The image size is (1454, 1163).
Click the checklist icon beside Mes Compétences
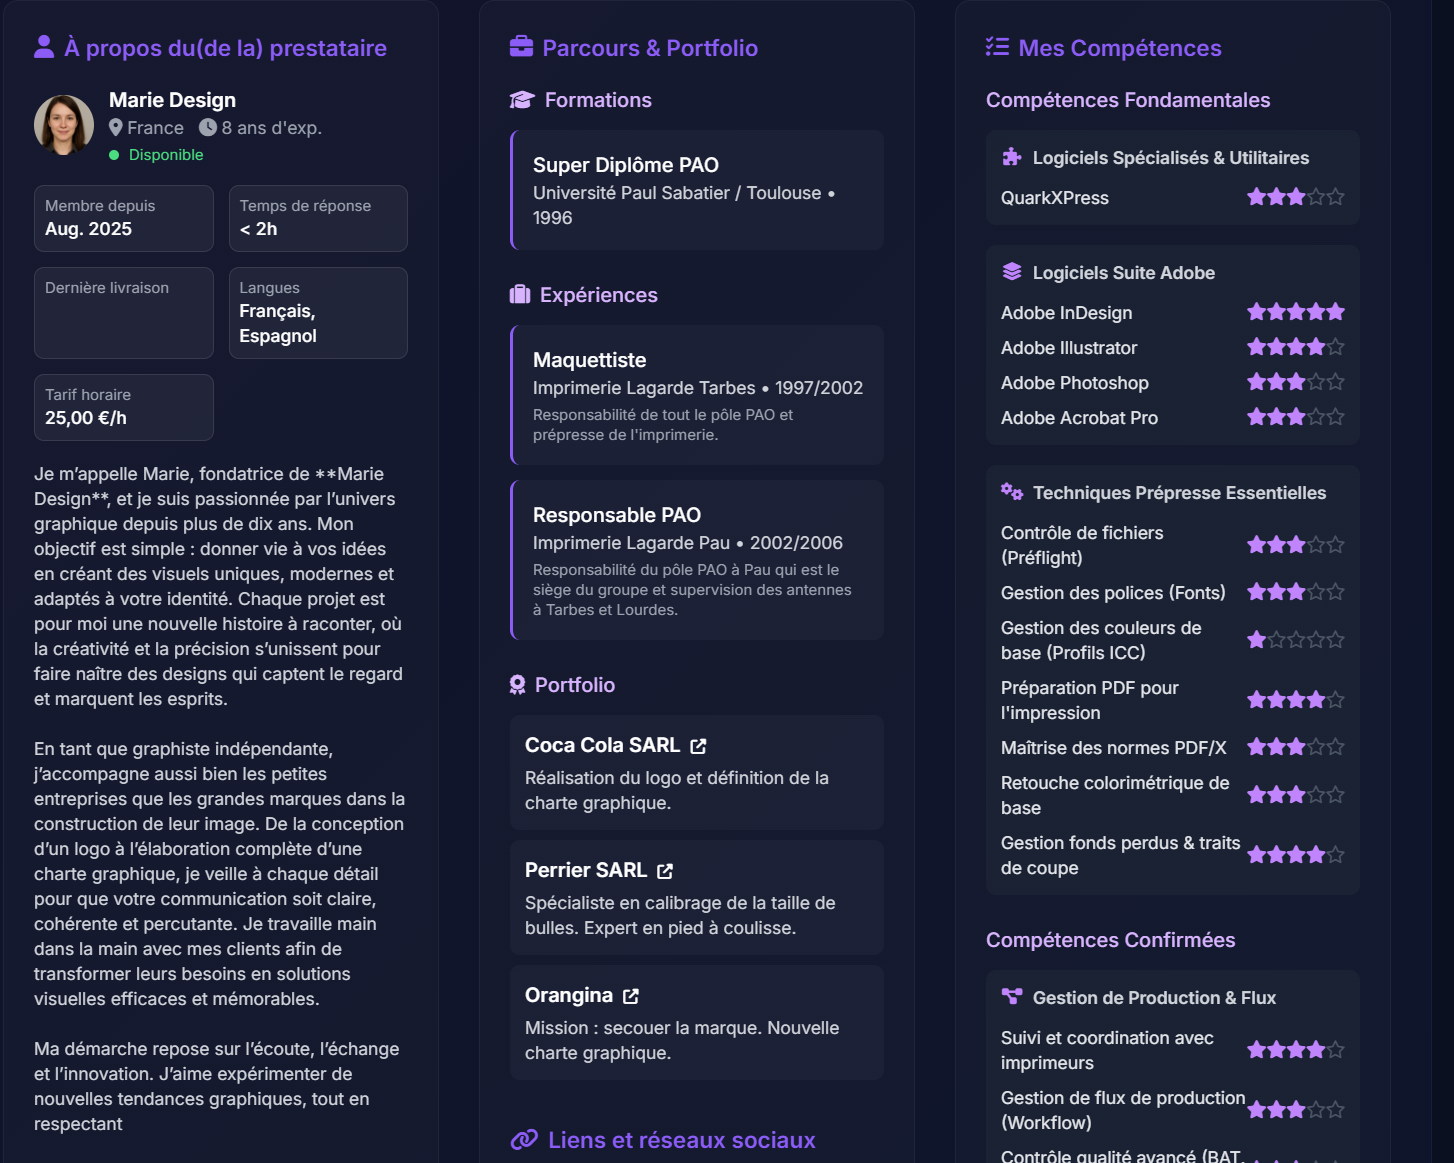tap(997, 47)
